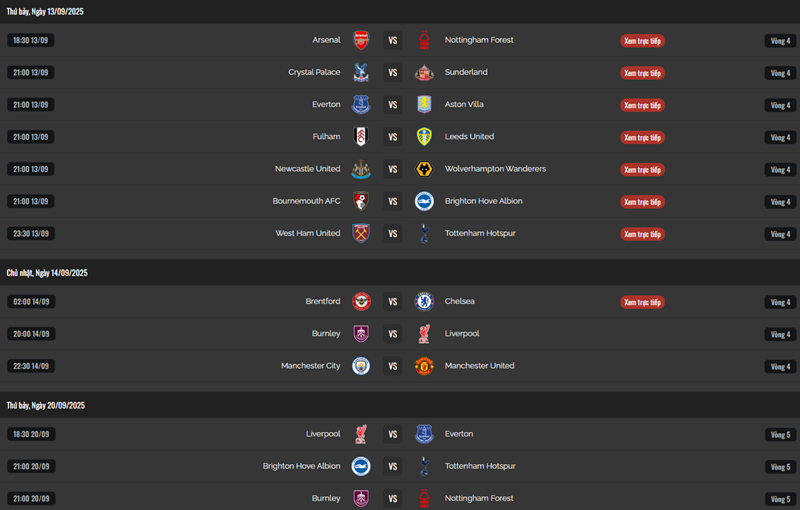Click the West Ham United crest
The image size is (800, 510).
pos(361,233)
